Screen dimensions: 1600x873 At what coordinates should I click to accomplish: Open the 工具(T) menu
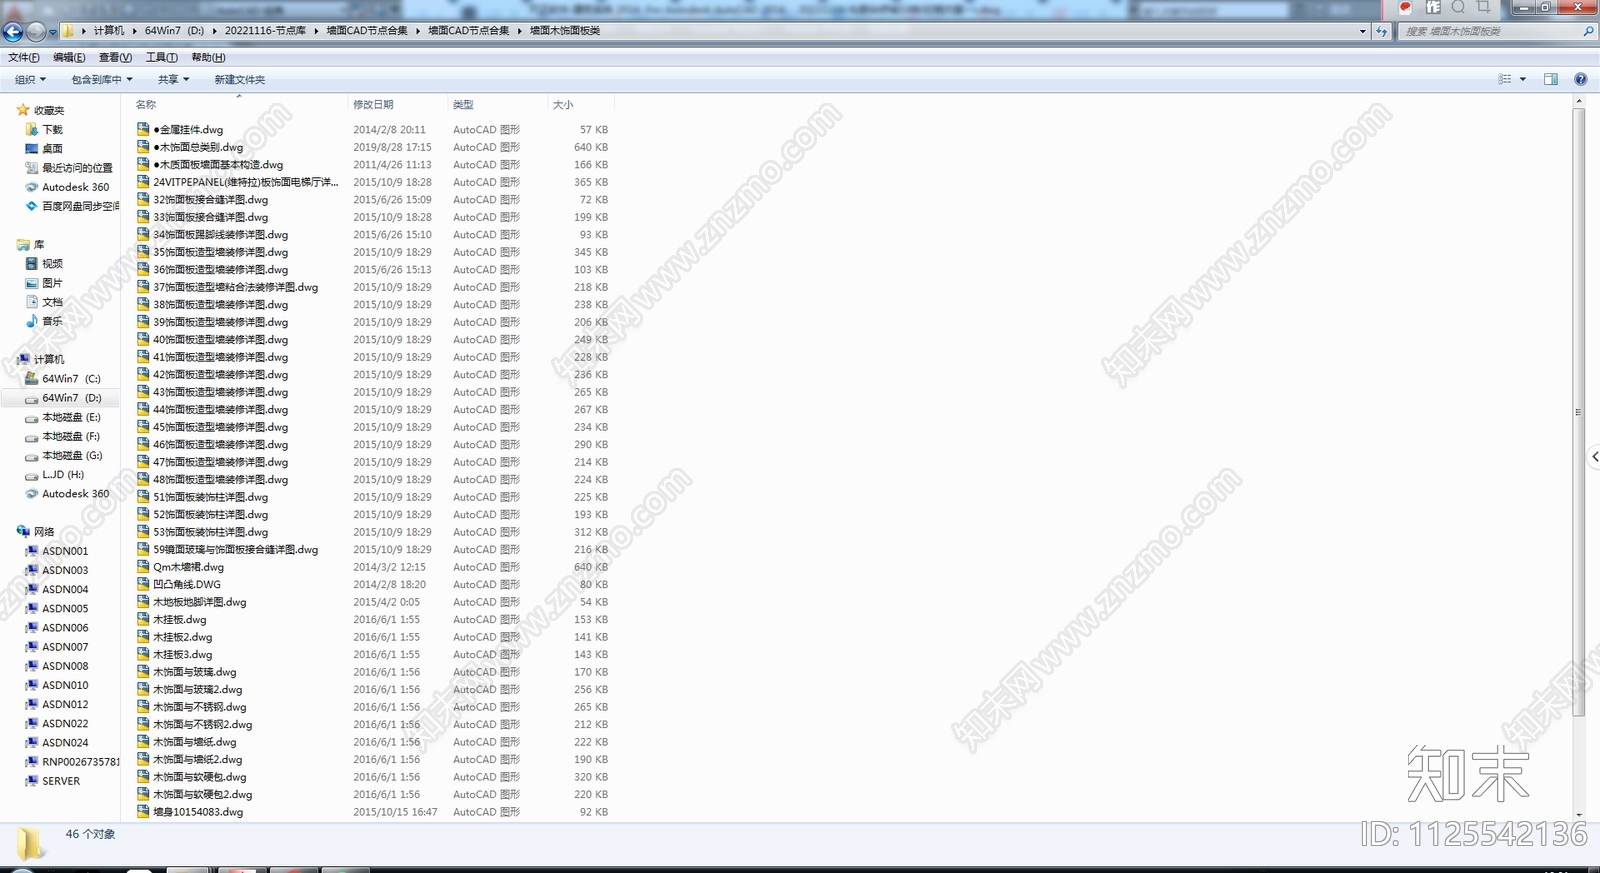pos(162,57)
